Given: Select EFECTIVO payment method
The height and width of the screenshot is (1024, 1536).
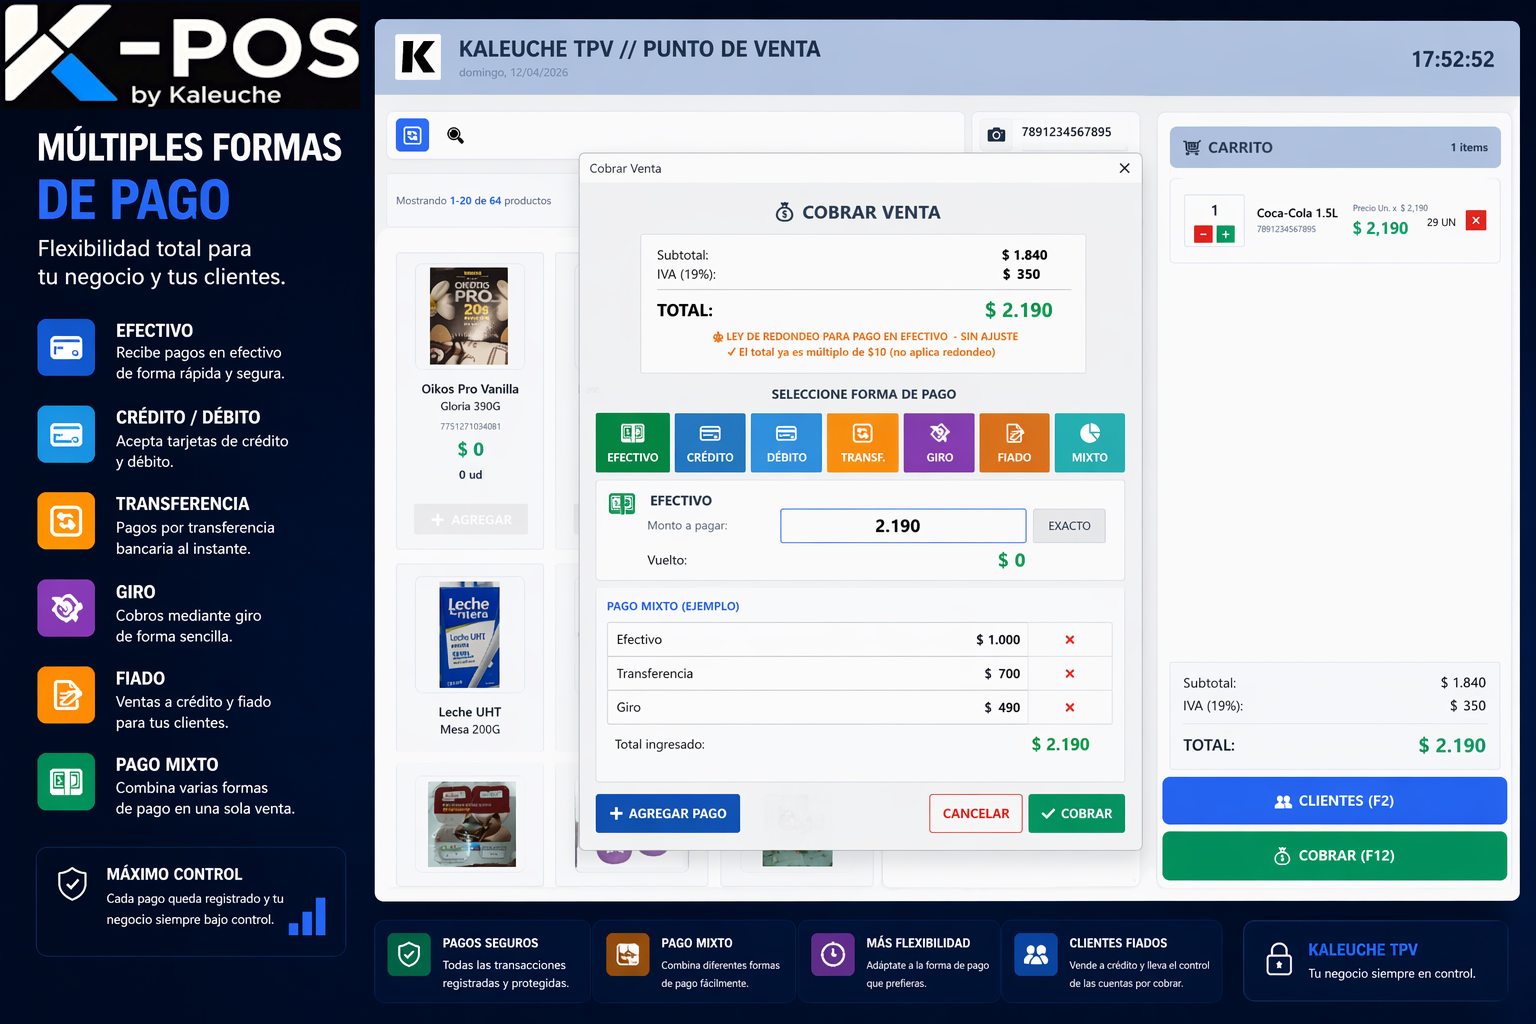Looking at the screenshot, I should 632,442.
